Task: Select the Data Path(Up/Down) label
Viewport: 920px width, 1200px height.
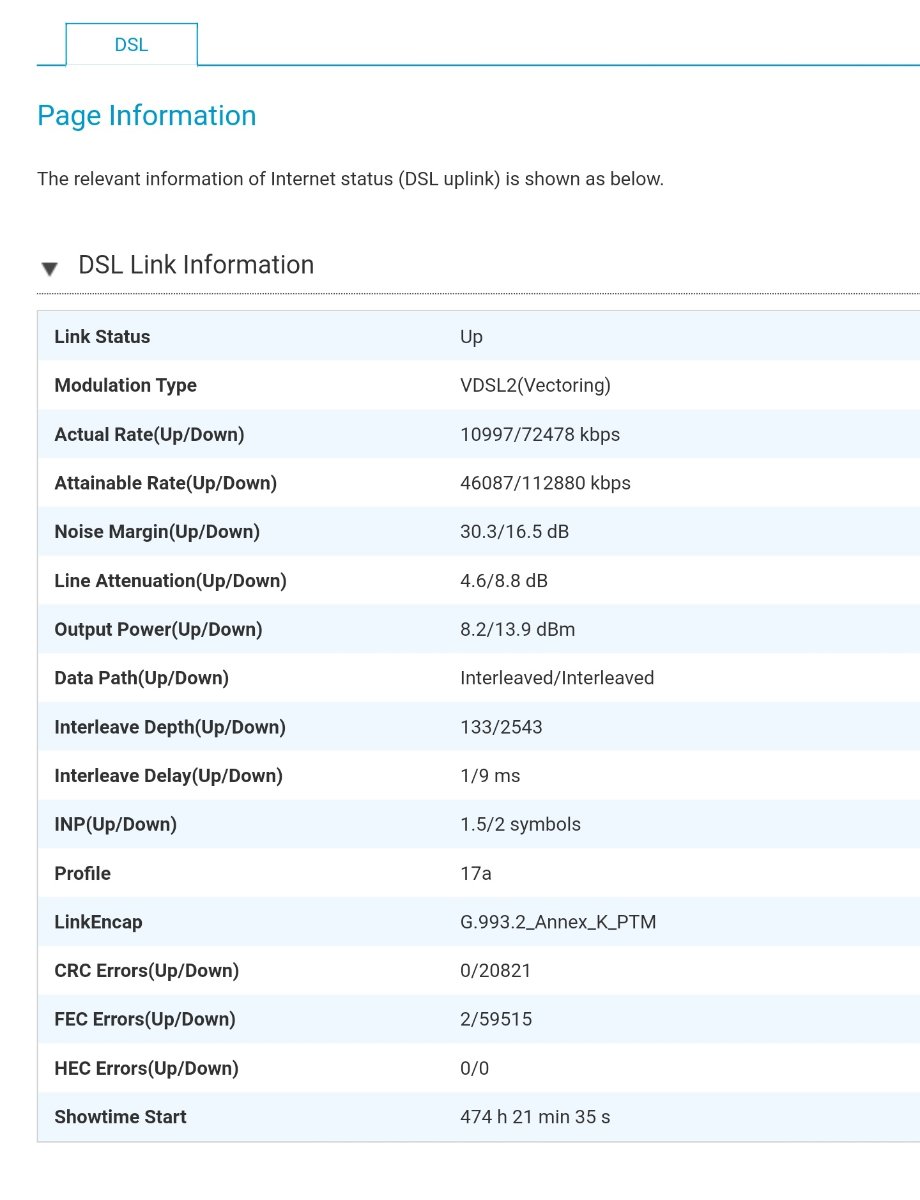Action: 141,679
